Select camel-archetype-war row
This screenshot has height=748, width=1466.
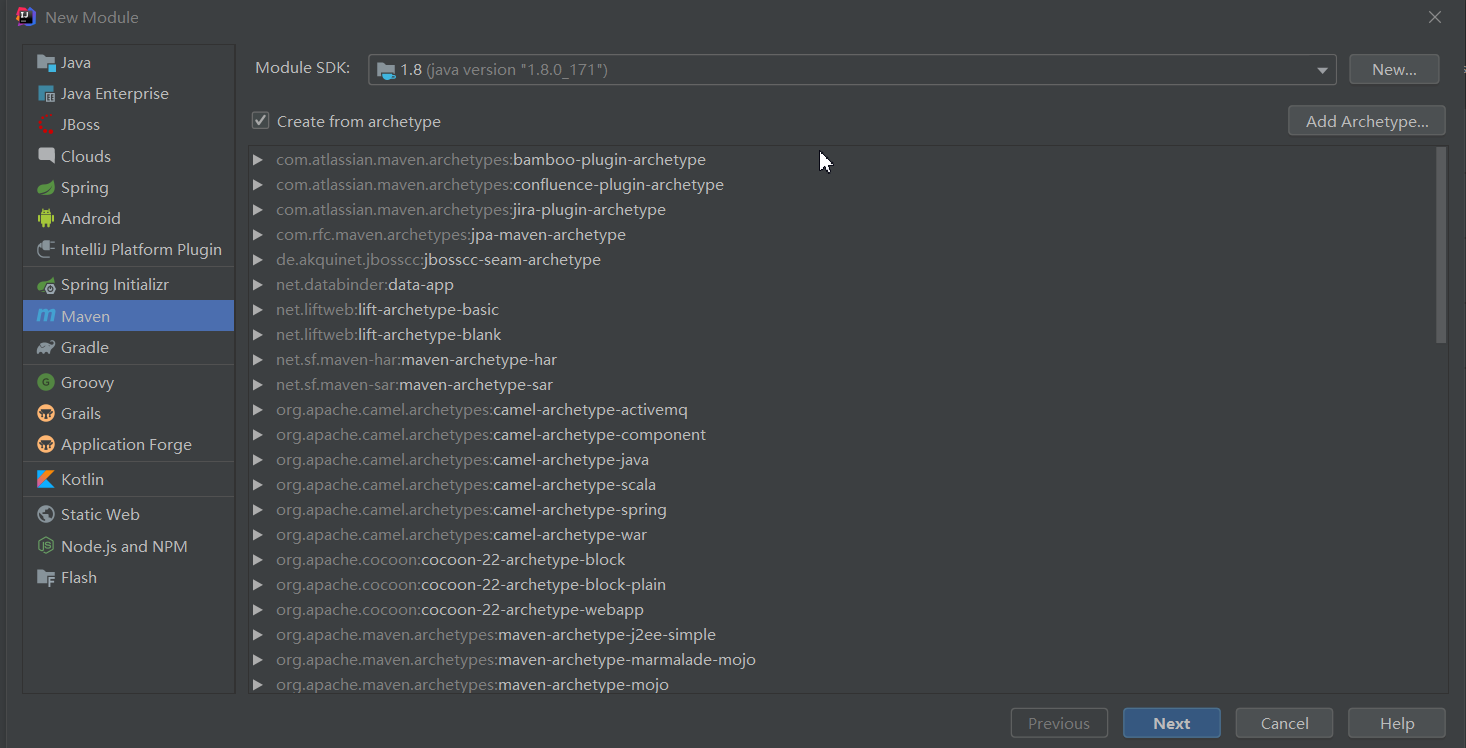pyautogui.click(x=842, y=535)
